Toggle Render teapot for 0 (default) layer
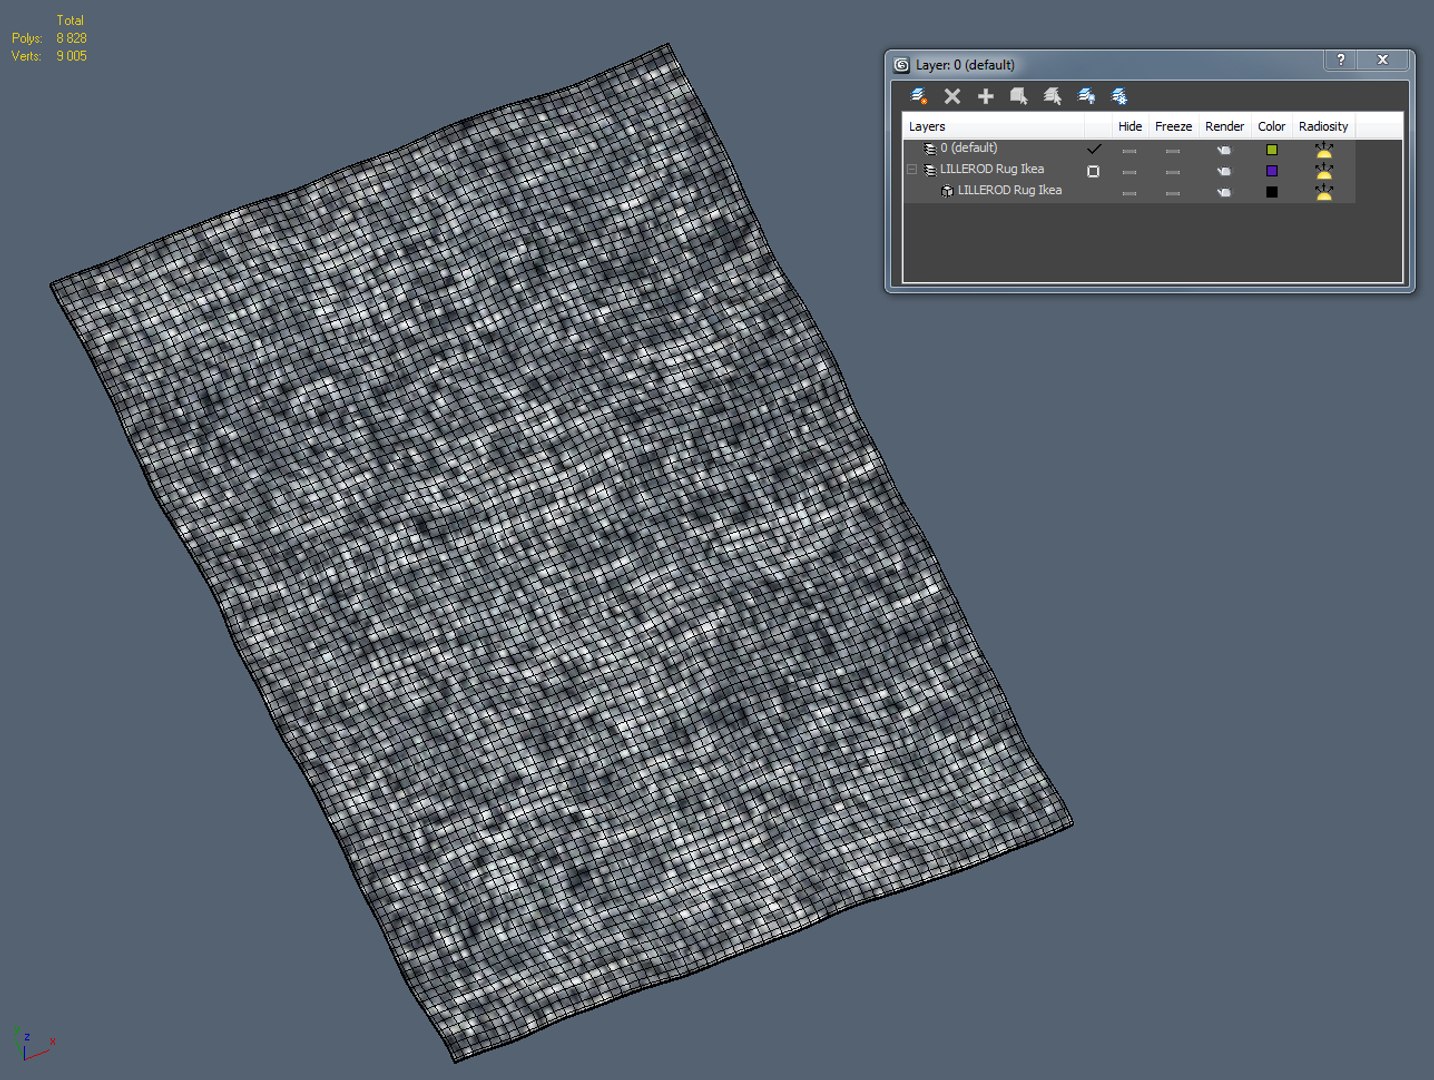 pyautogui.click(x=1224, y=150)
